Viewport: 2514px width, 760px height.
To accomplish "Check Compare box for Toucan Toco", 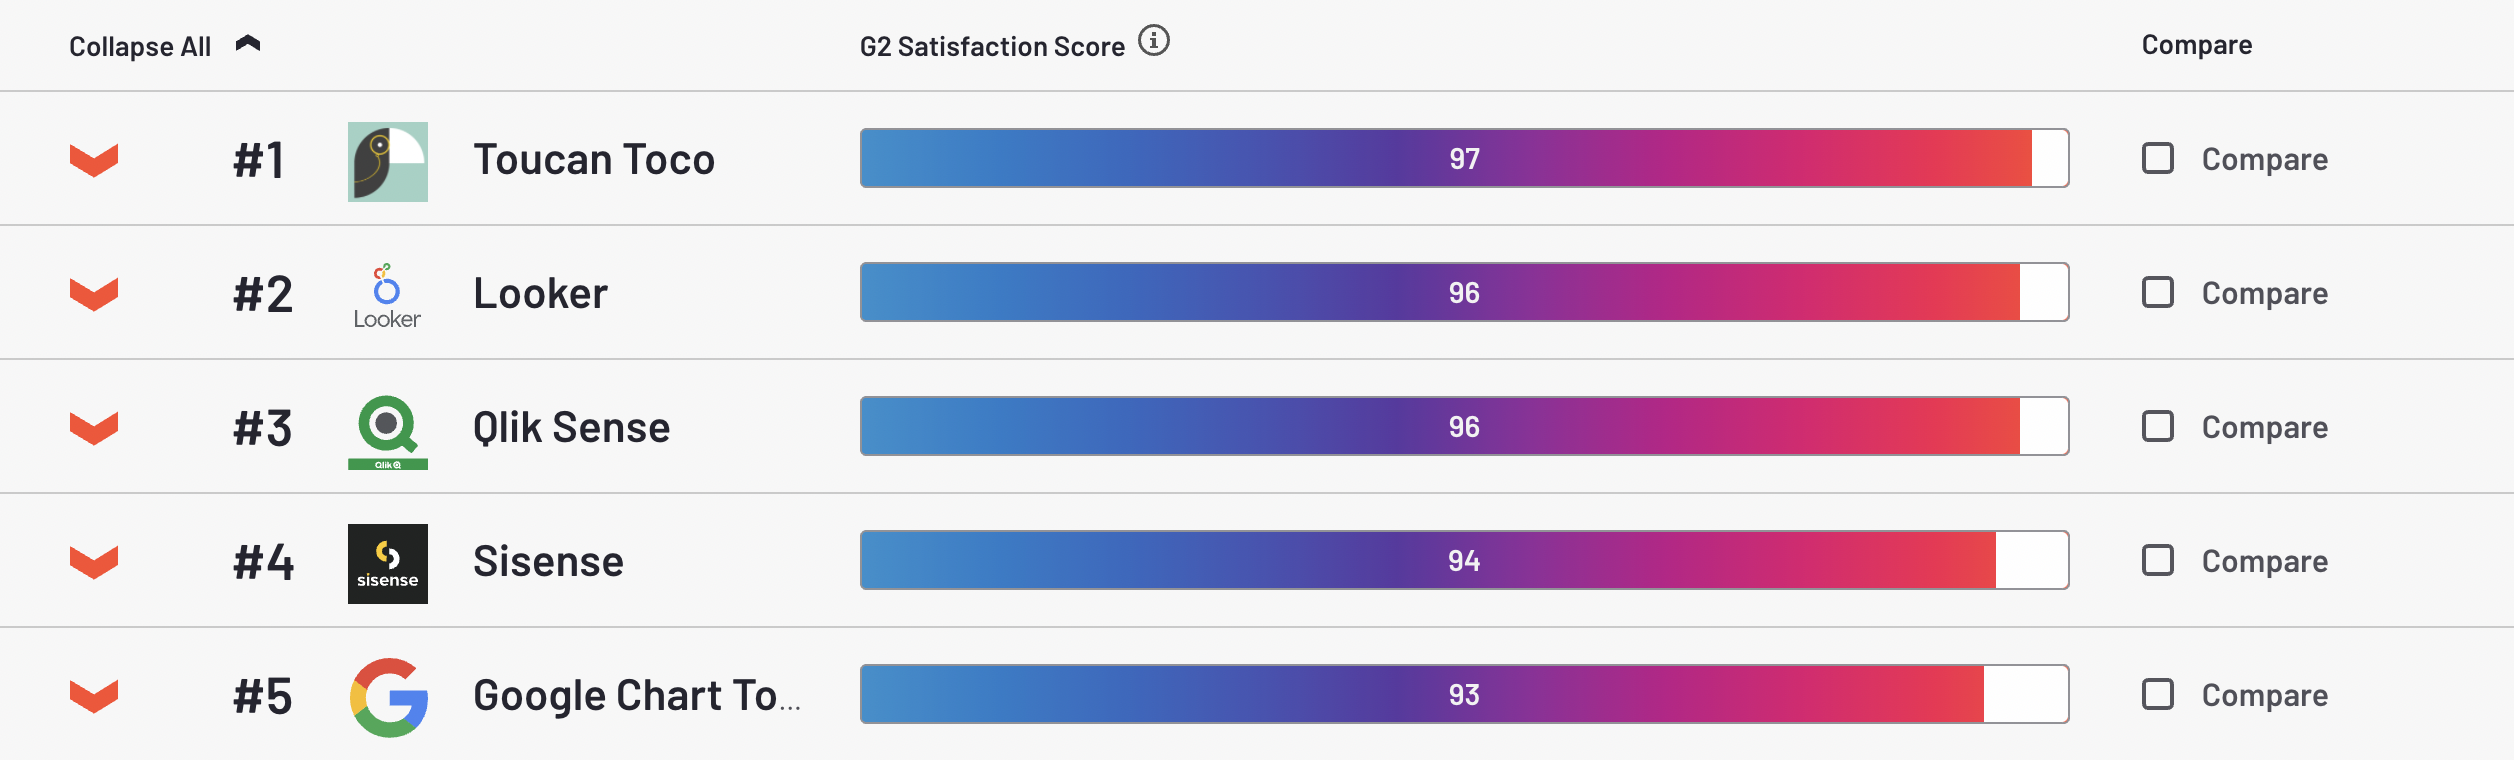I will coord(2157,158).
